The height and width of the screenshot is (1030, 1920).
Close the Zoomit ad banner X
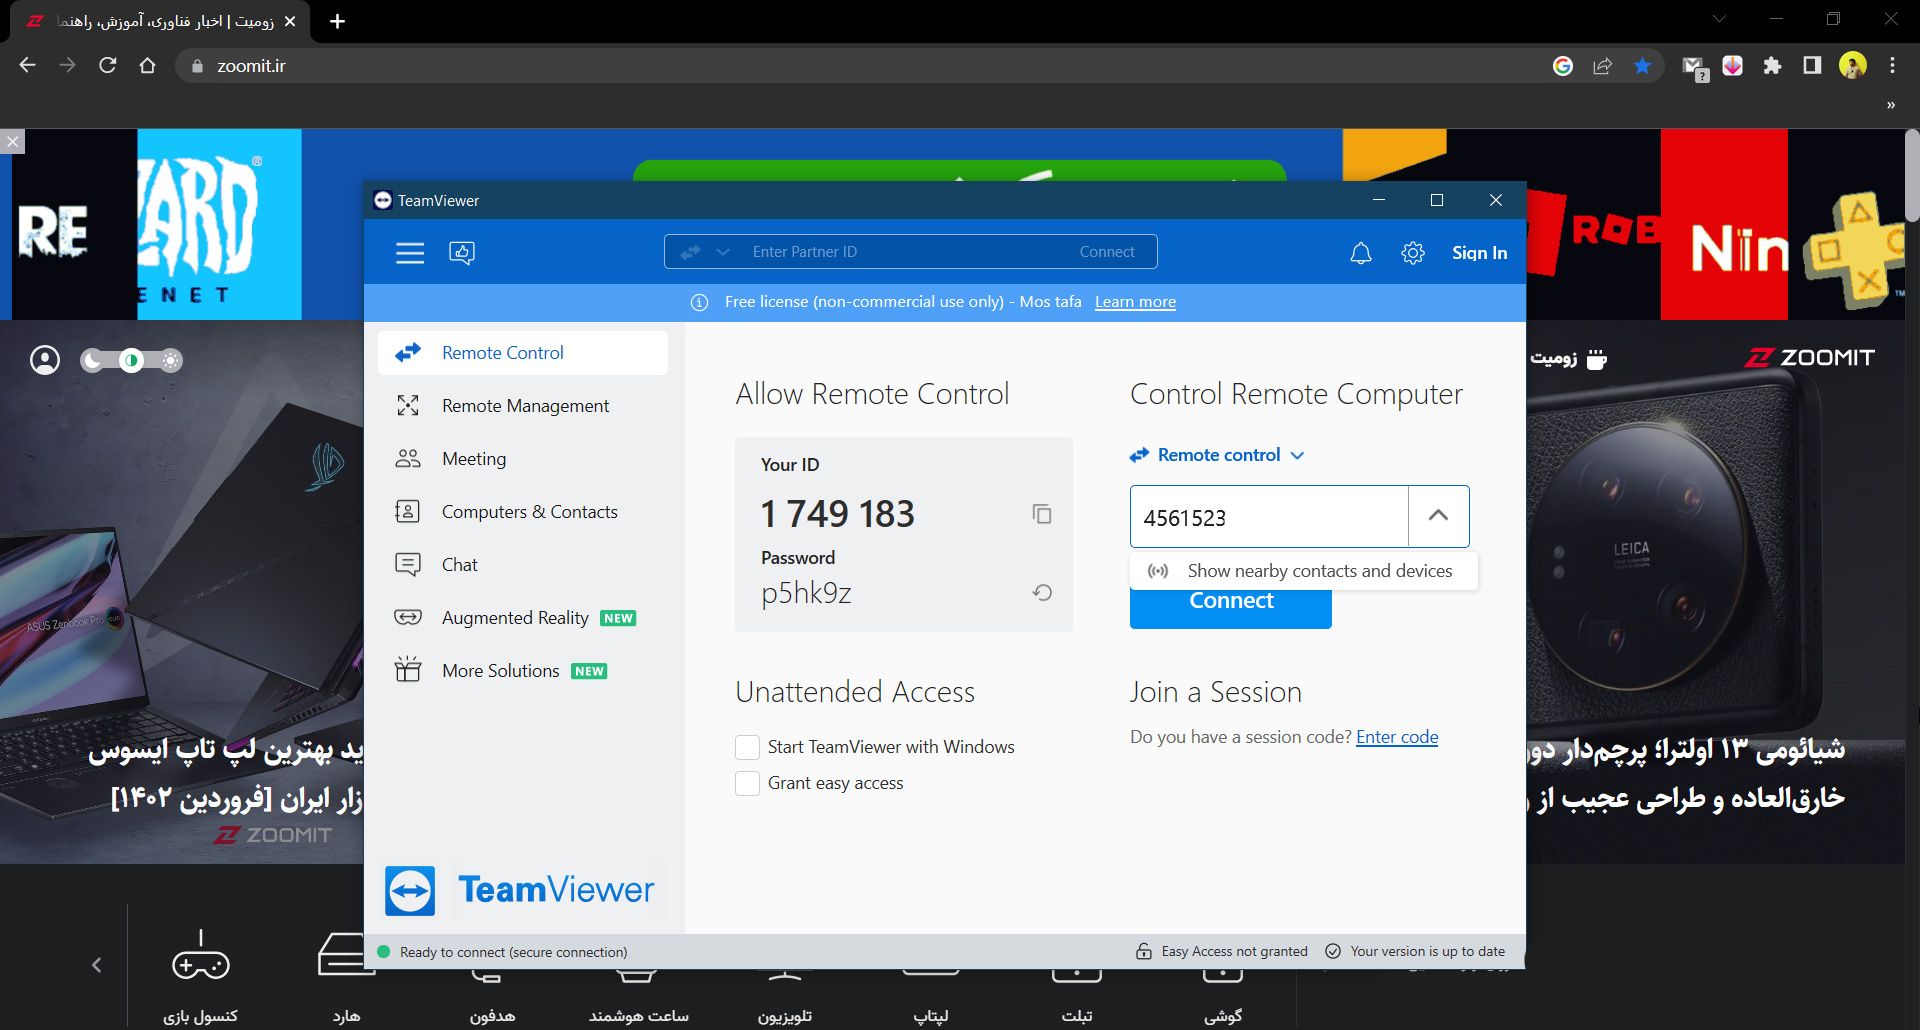click(x=12, y=142)
